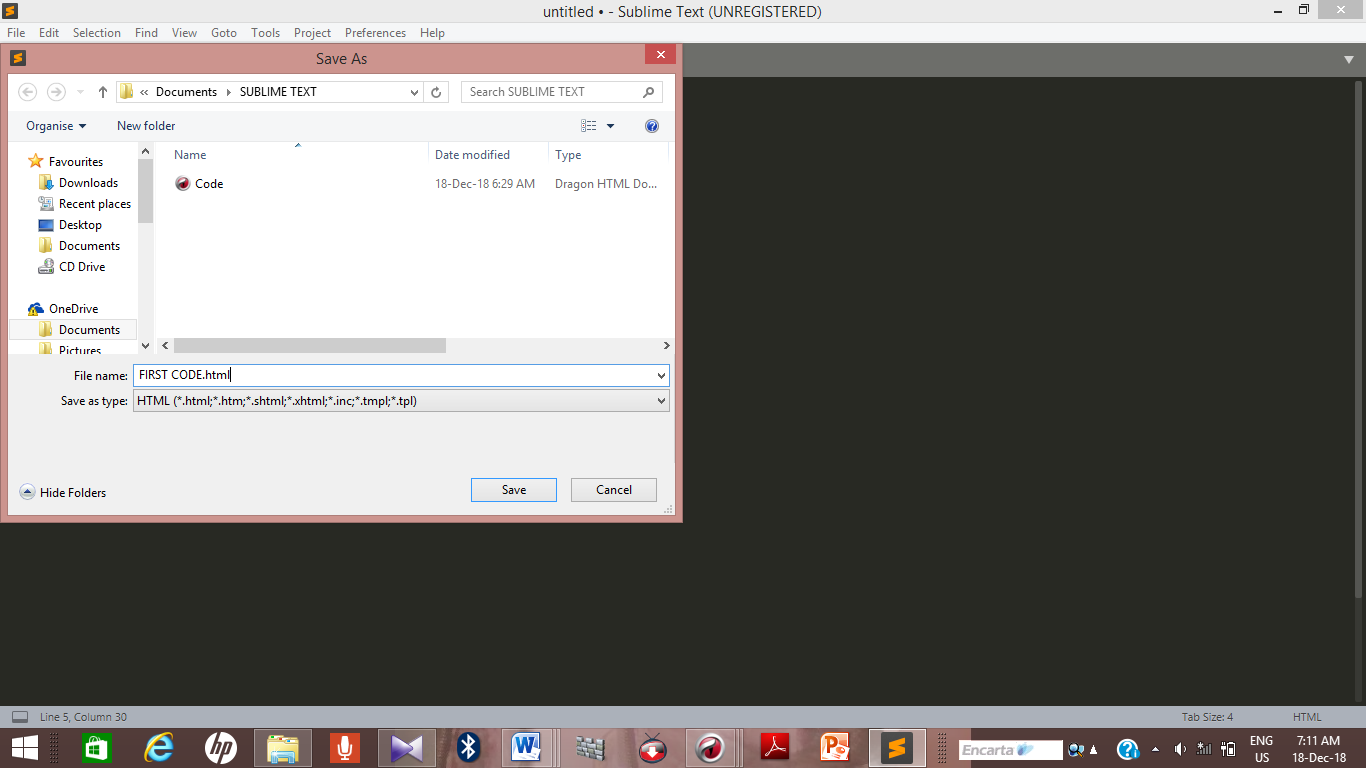Open the Tools menu
This screenshot has width=1366, height=768.
(266, 33)
